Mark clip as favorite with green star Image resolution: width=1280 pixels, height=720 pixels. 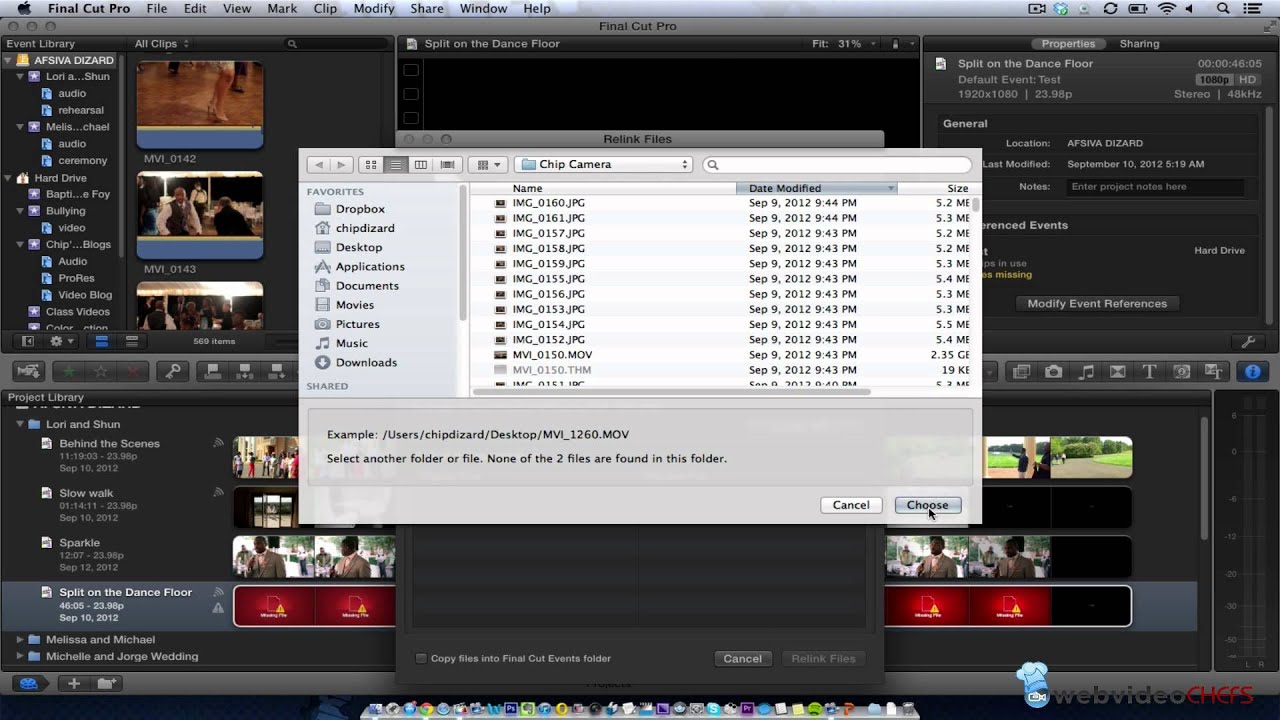[69, 372]
